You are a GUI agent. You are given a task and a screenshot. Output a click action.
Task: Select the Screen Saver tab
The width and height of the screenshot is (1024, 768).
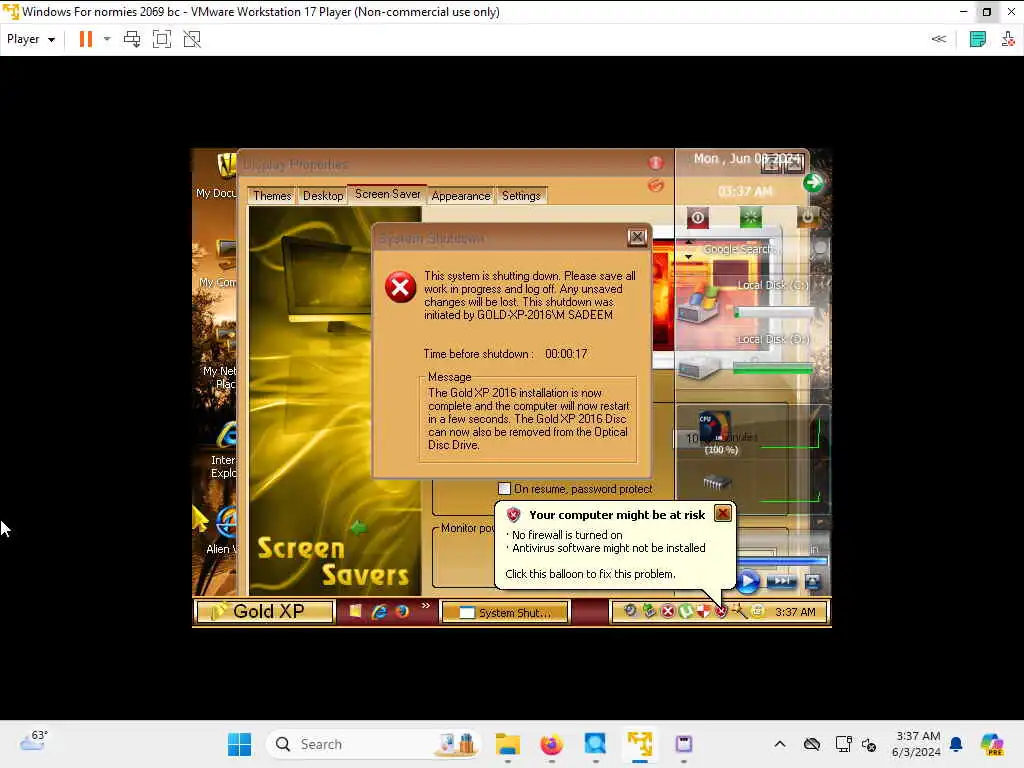[387, 194]
